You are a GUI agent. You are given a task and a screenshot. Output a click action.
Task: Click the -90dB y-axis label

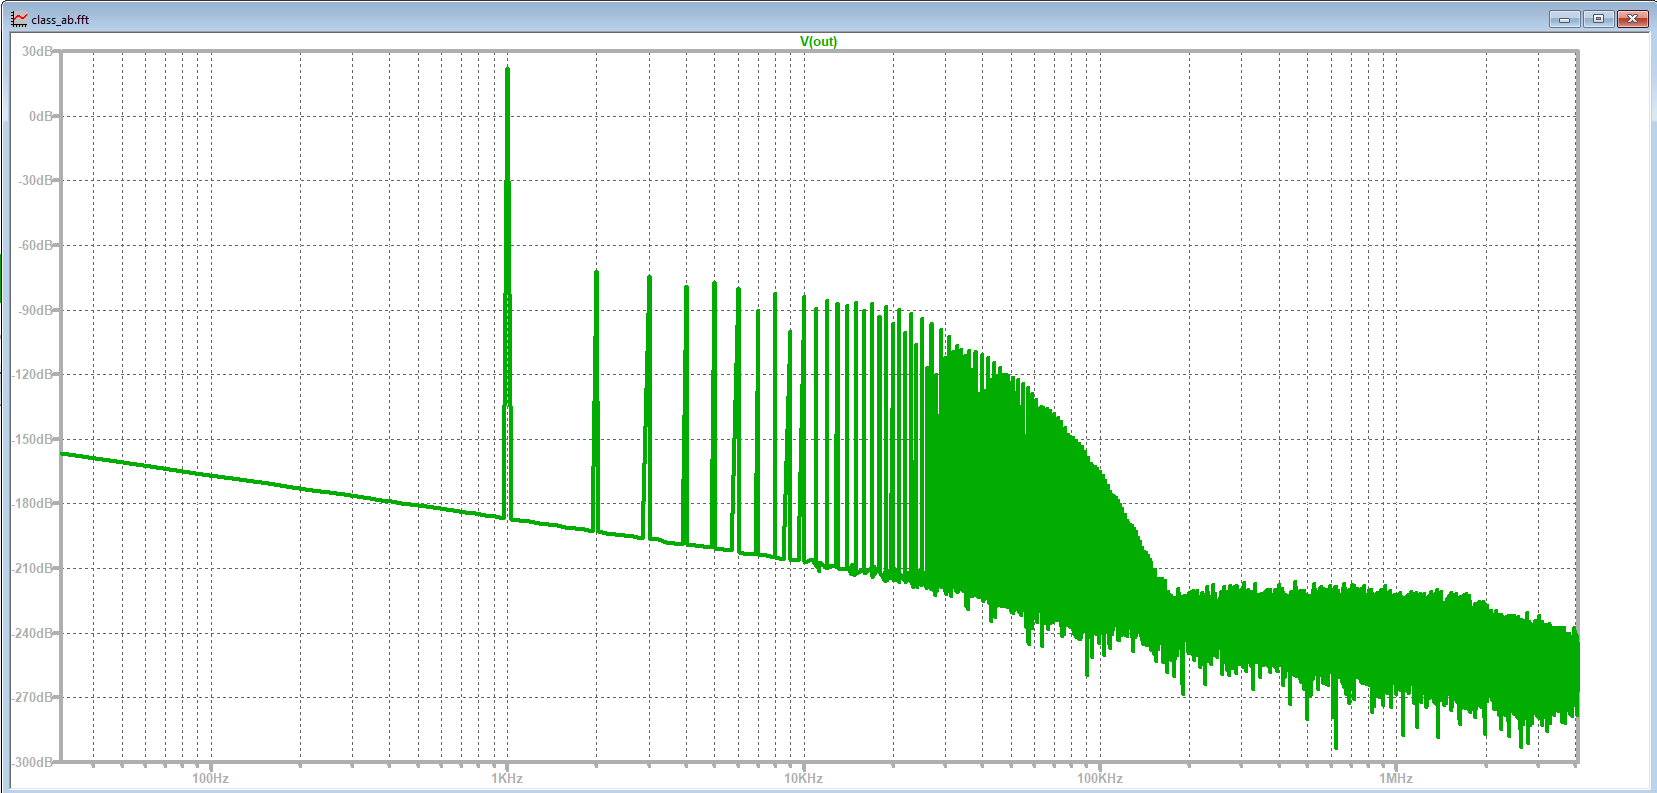(36, 310)
